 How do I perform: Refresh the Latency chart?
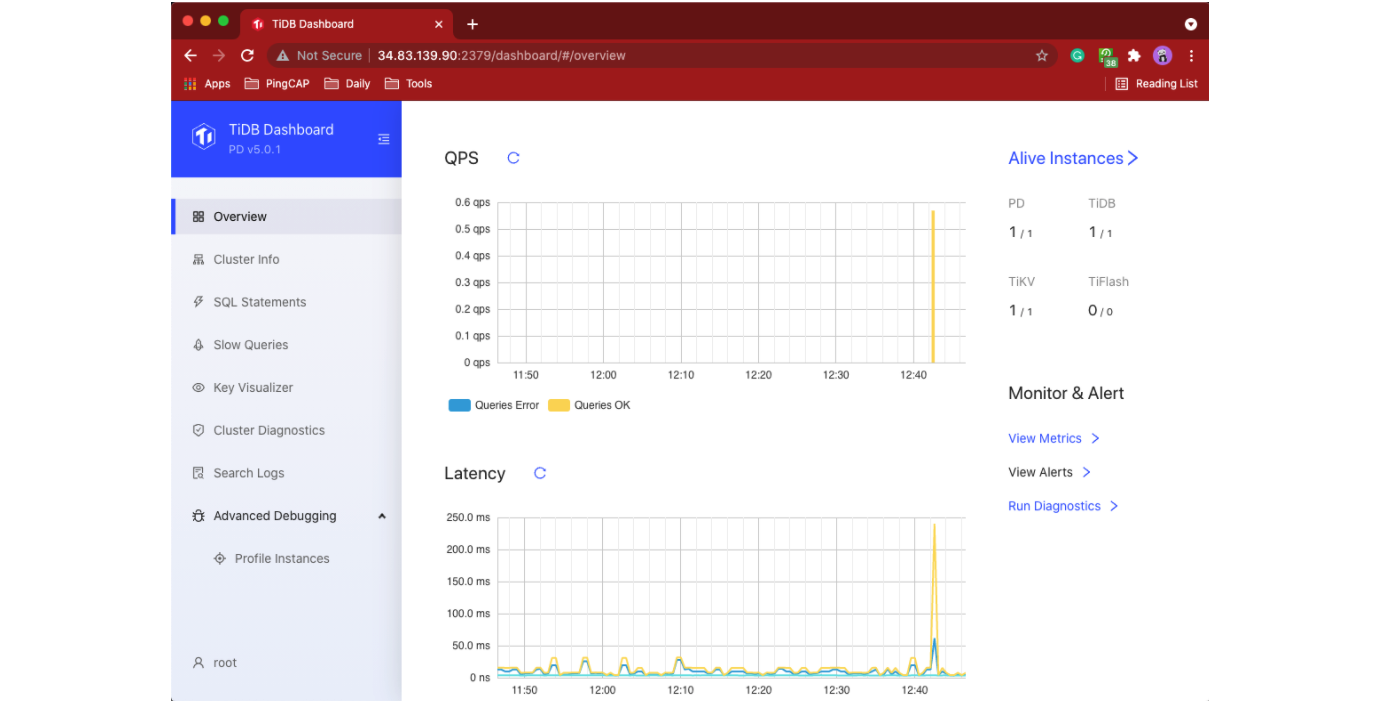[x=540, y=473]
